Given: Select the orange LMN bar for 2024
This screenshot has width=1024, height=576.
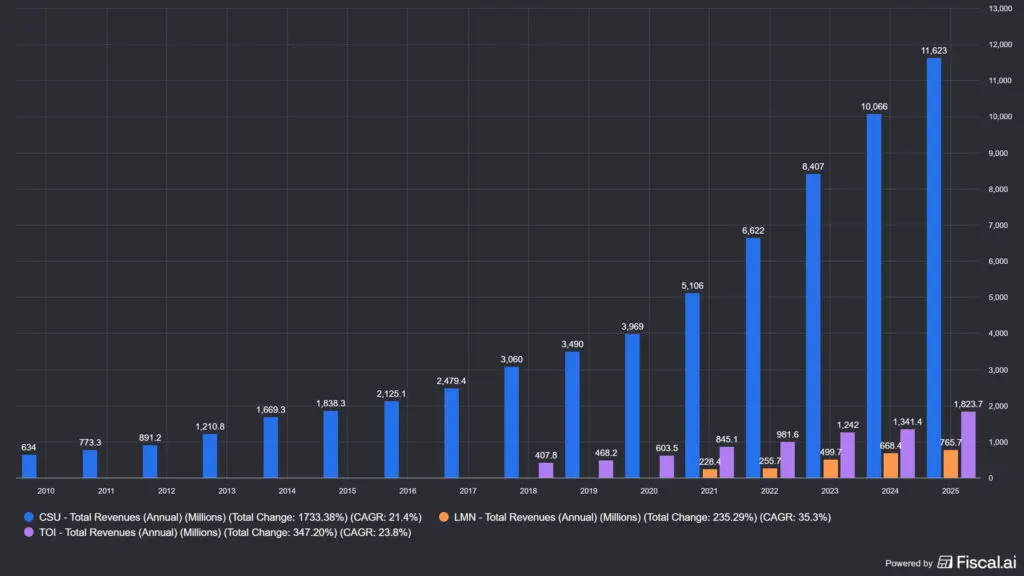Looking at the screenshot, I should (891, 466).
